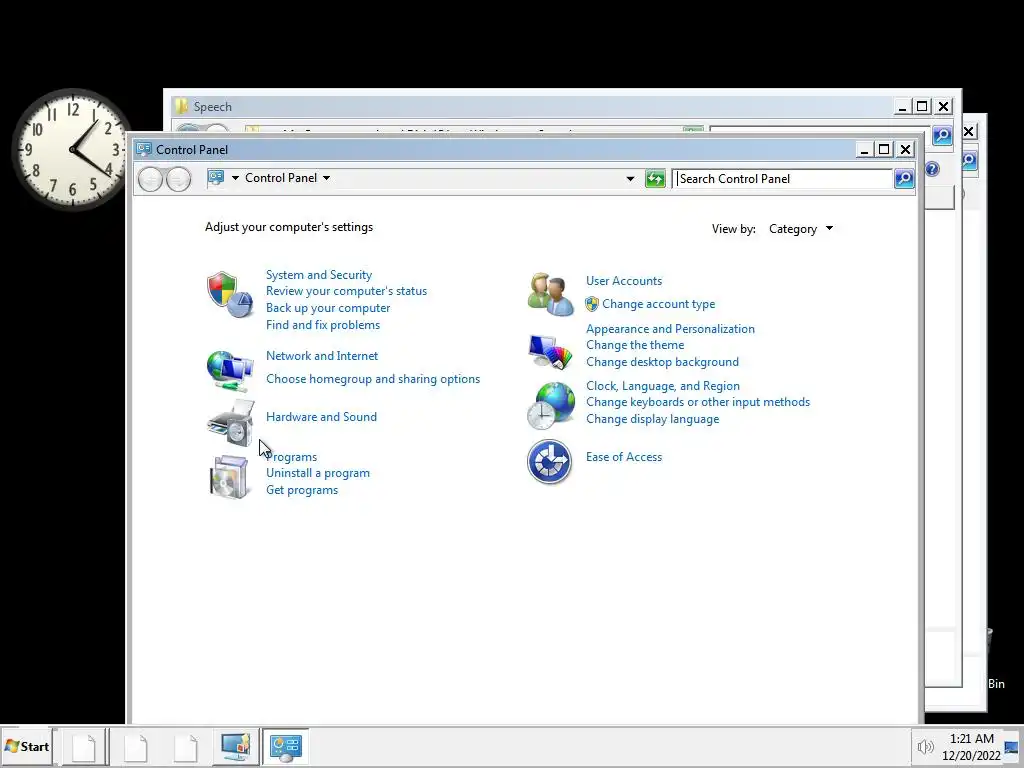Image resolution: width=1024 pixels, height=768 pixels.
Task: Click Change display language
Action: pyautogui.click(x=652, y=419)
